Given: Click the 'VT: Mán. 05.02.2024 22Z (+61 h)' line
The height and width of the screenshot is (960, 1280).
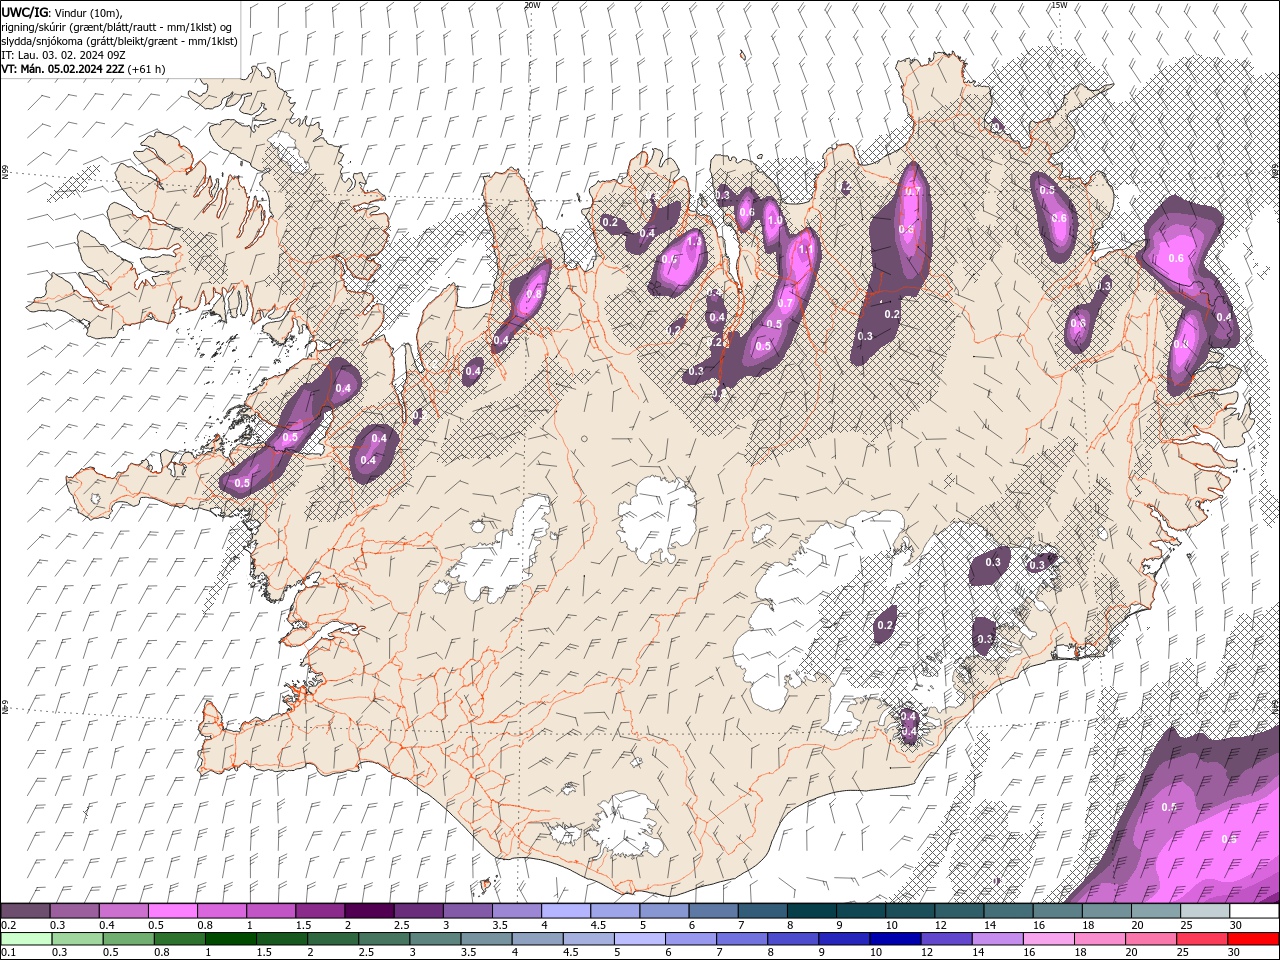Looking at the screenshot, I should pos(83,69).
